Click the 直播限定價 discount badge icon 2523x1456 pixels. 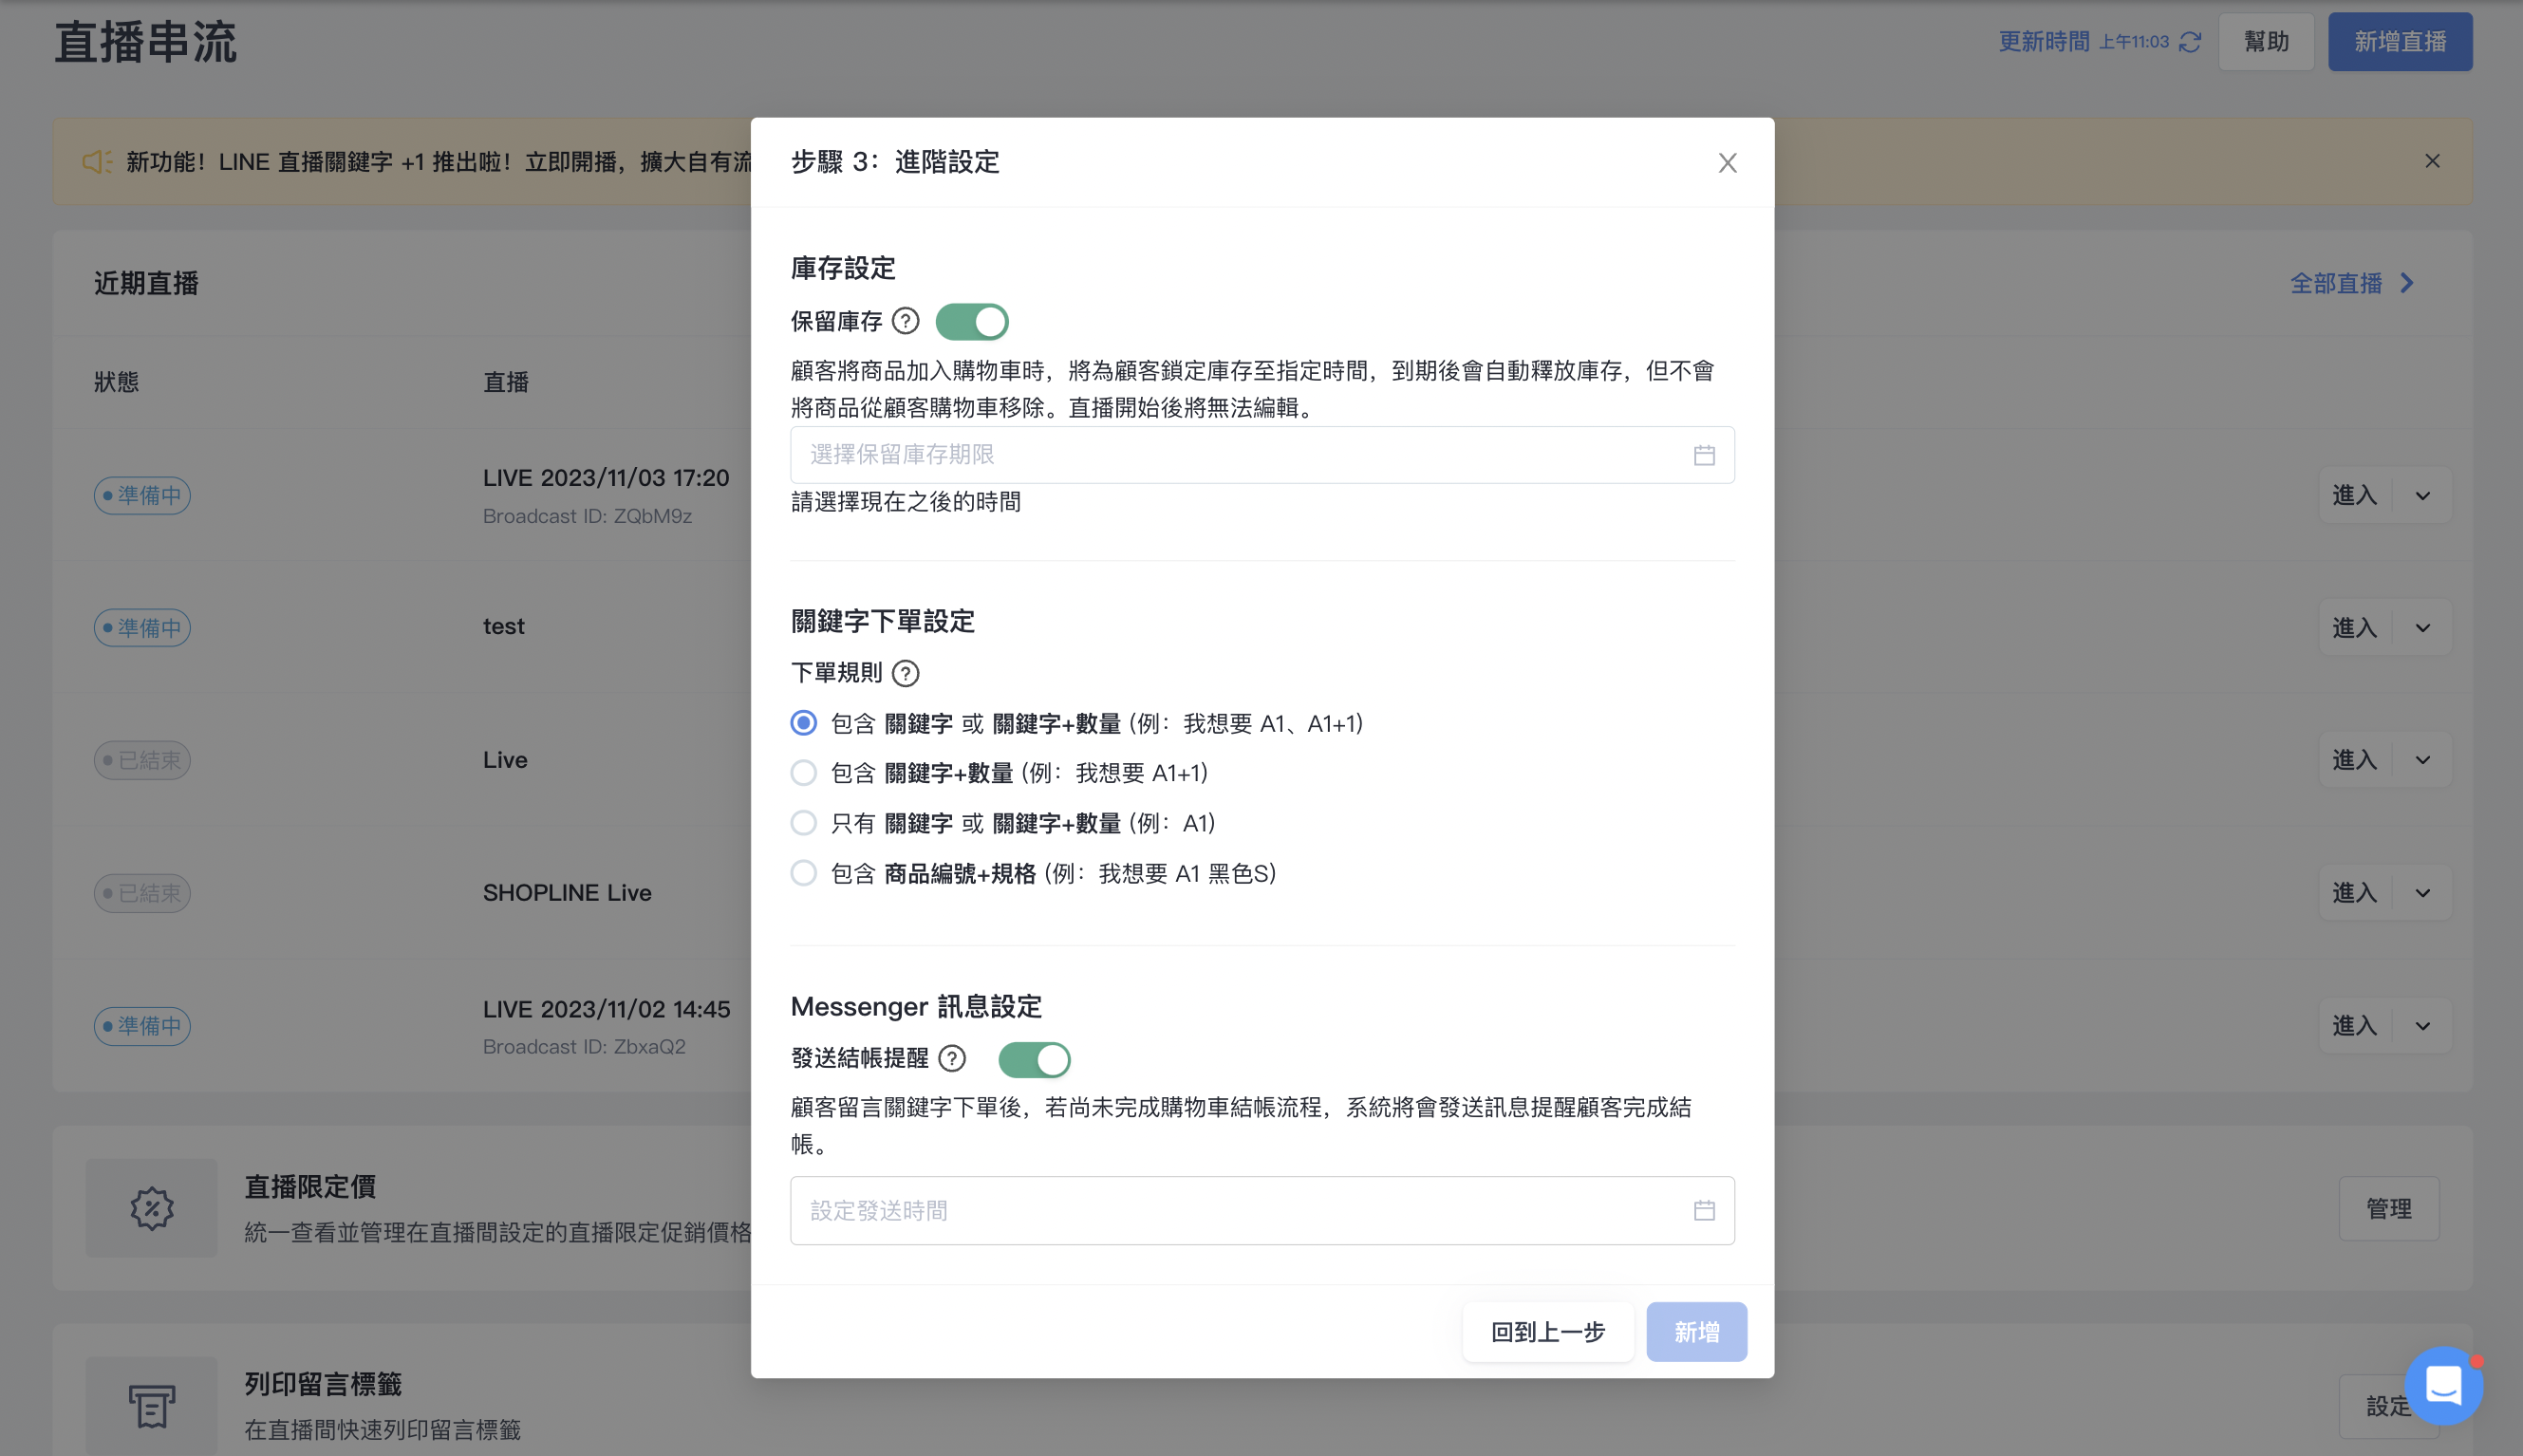151,1208
